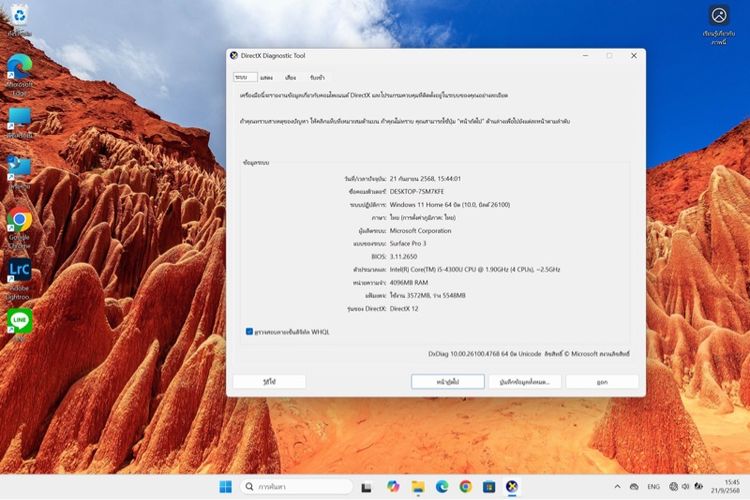This screenshot has width=750, height=500.
Task: Open Task View from the taskbar
Action: (366, 487)
